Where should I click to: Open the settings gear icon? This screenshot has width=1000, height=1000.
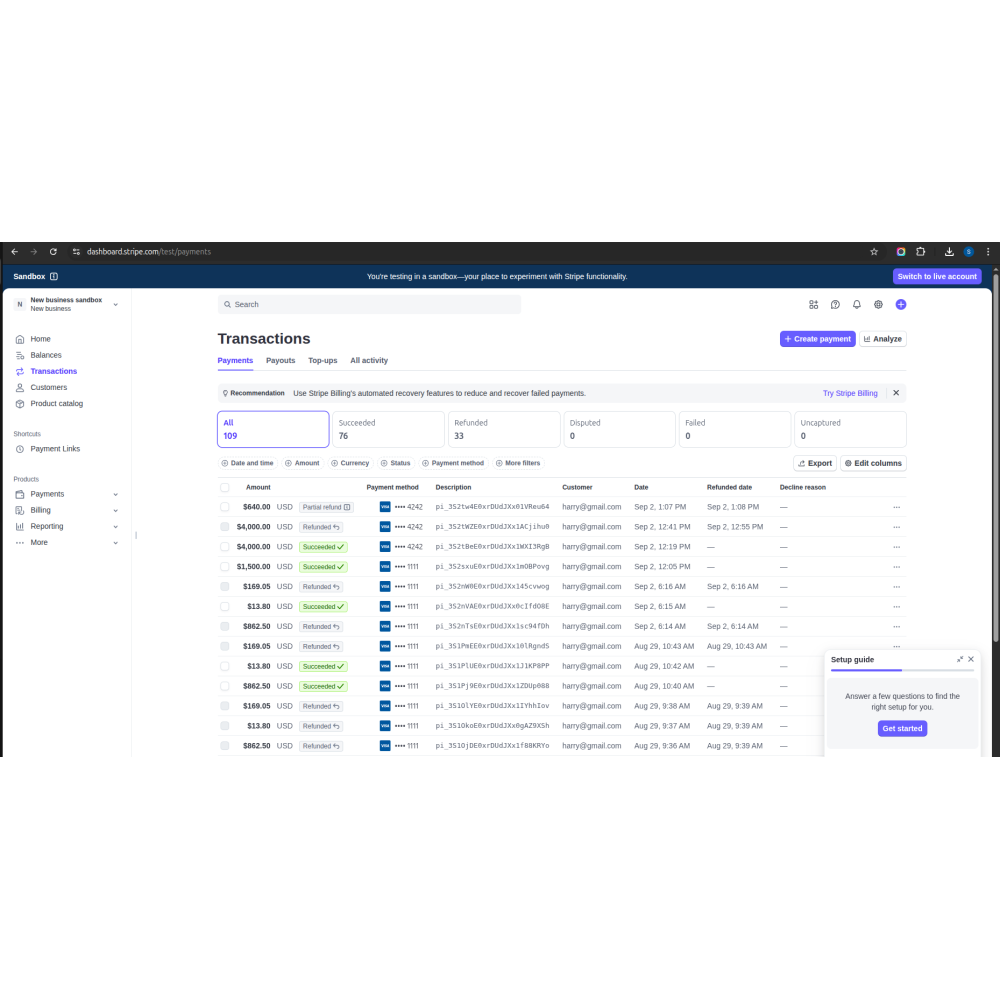click(x=878, y=305)
